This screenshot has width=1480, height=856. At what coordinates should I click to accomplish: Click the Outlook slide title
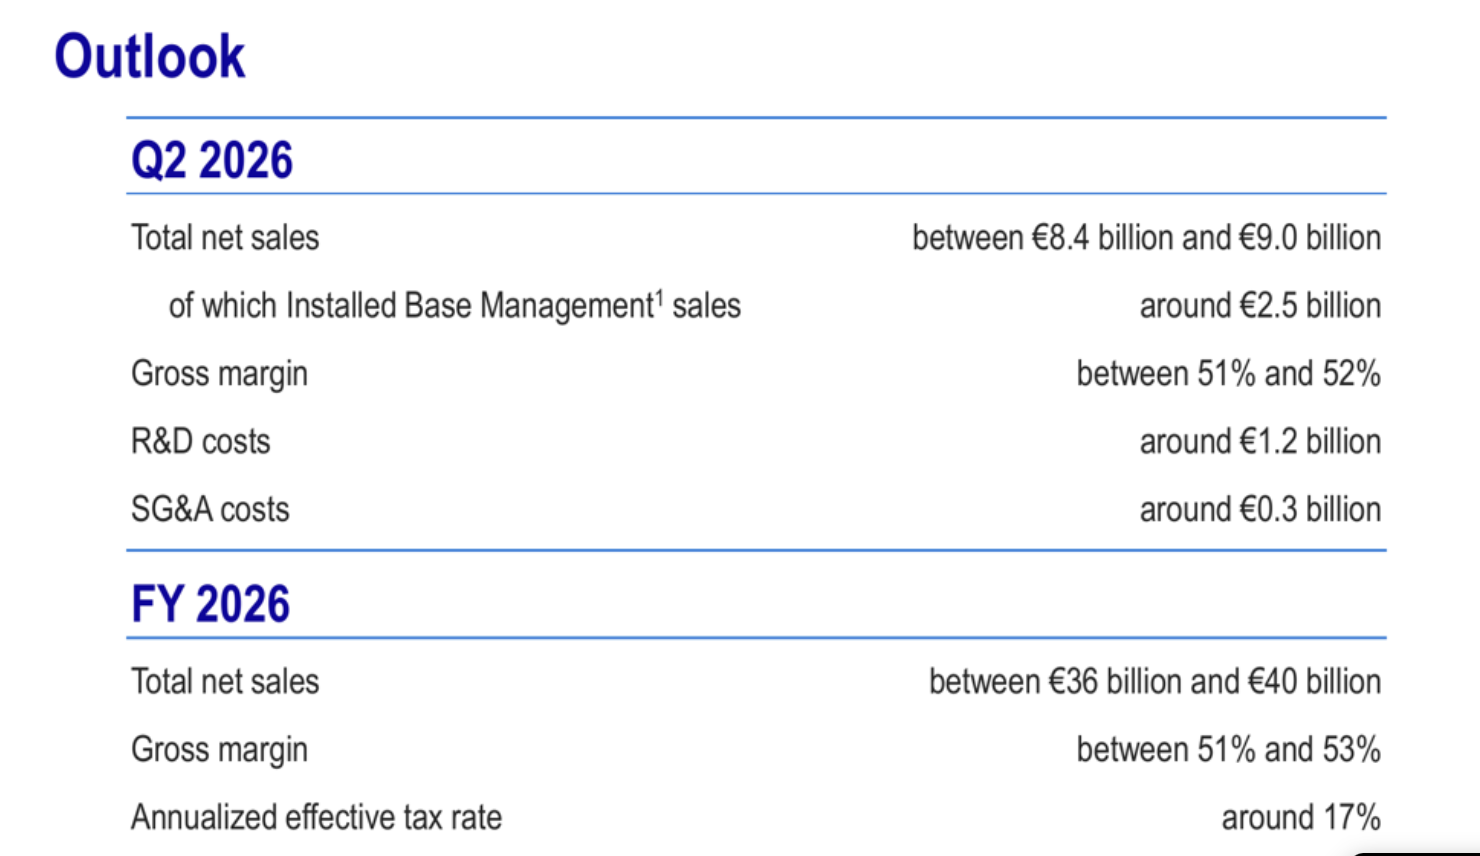coord(149,56)
